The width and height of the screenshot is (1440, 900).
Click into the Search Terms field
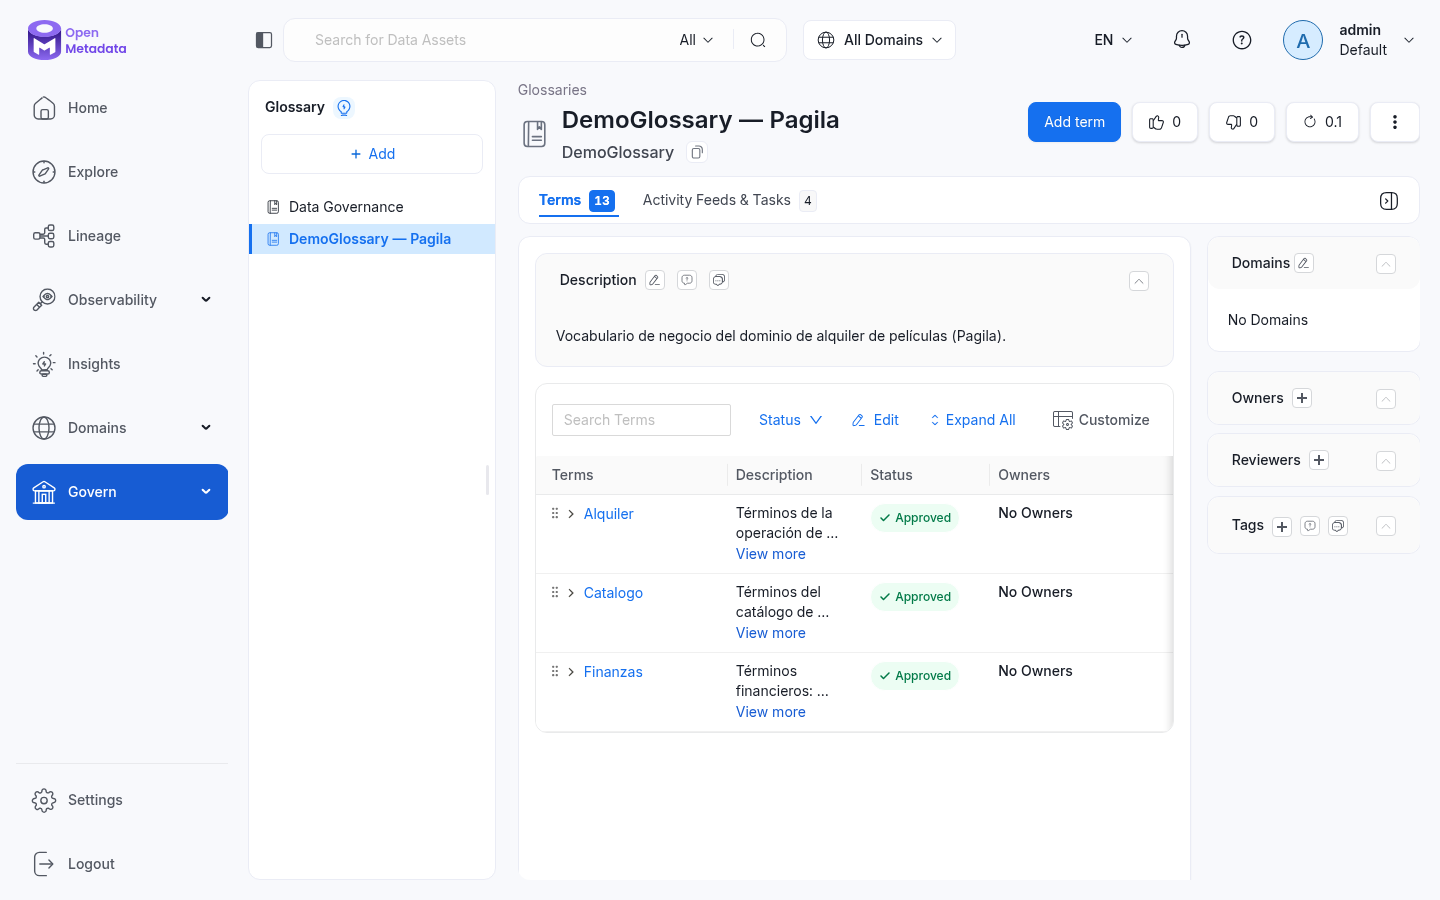(x=641, y=420)
